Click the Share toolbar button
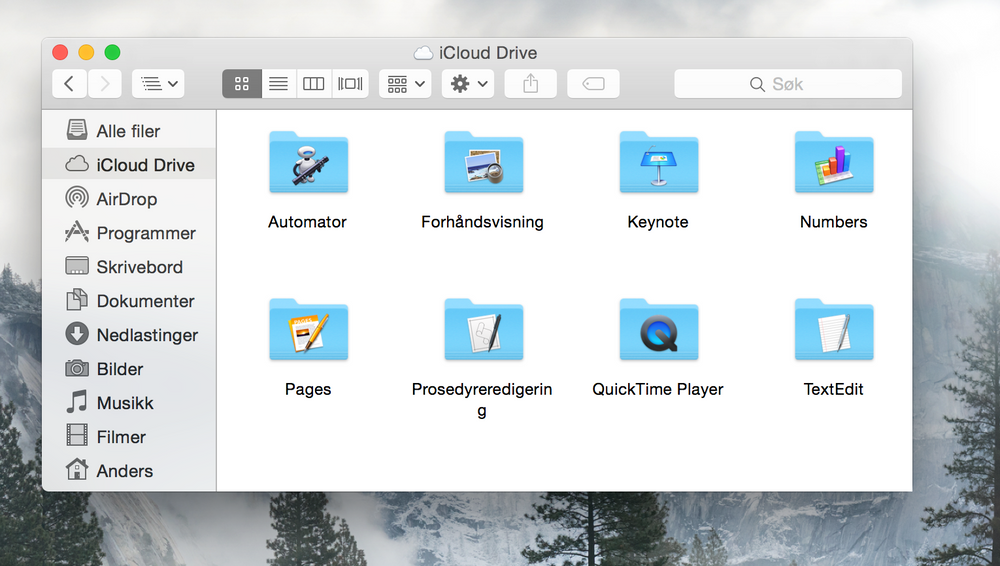The height and width of the screenshot is (566, 1000). (531, 84)
